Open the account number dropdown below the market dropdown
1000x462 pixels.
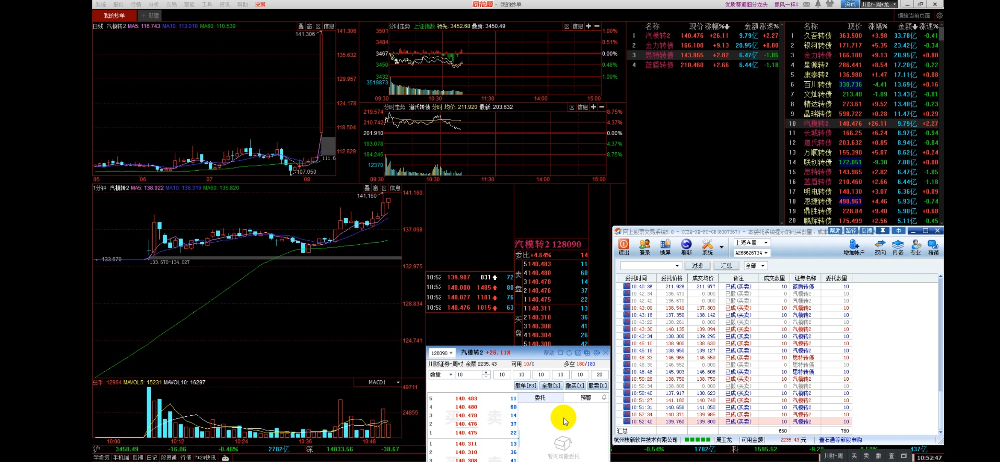(x=752, y=253)
